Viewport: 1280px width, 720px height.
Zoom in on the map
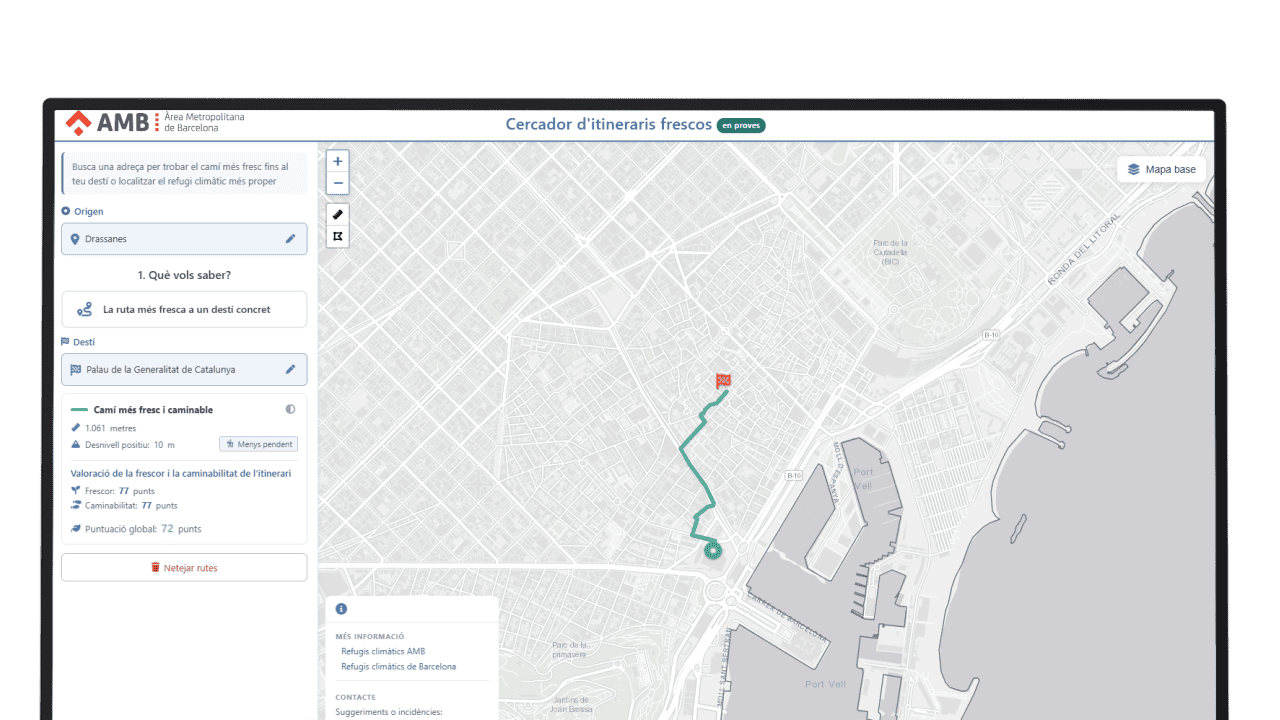338,161
